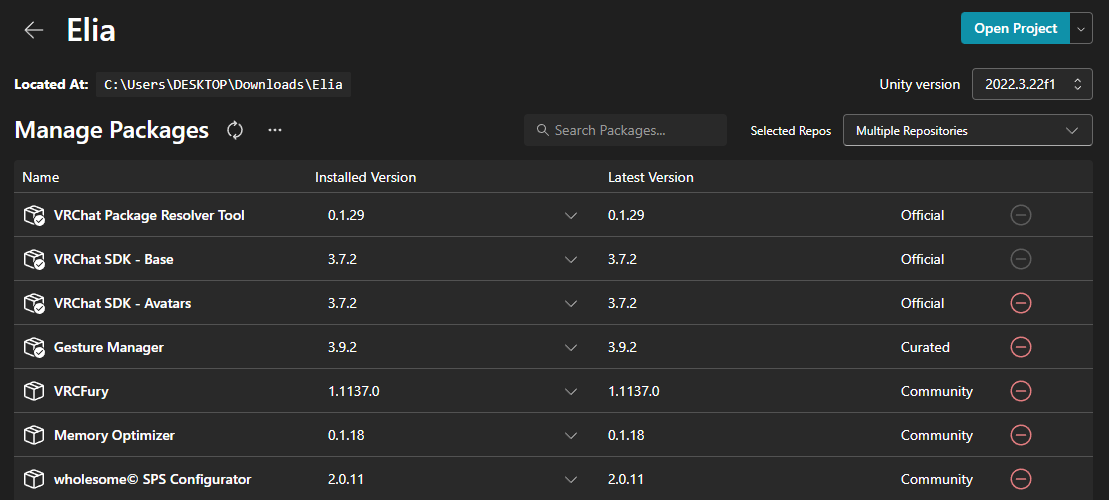Open the Unity version selector 2022.3.22f1

(x=1032, y=84)
